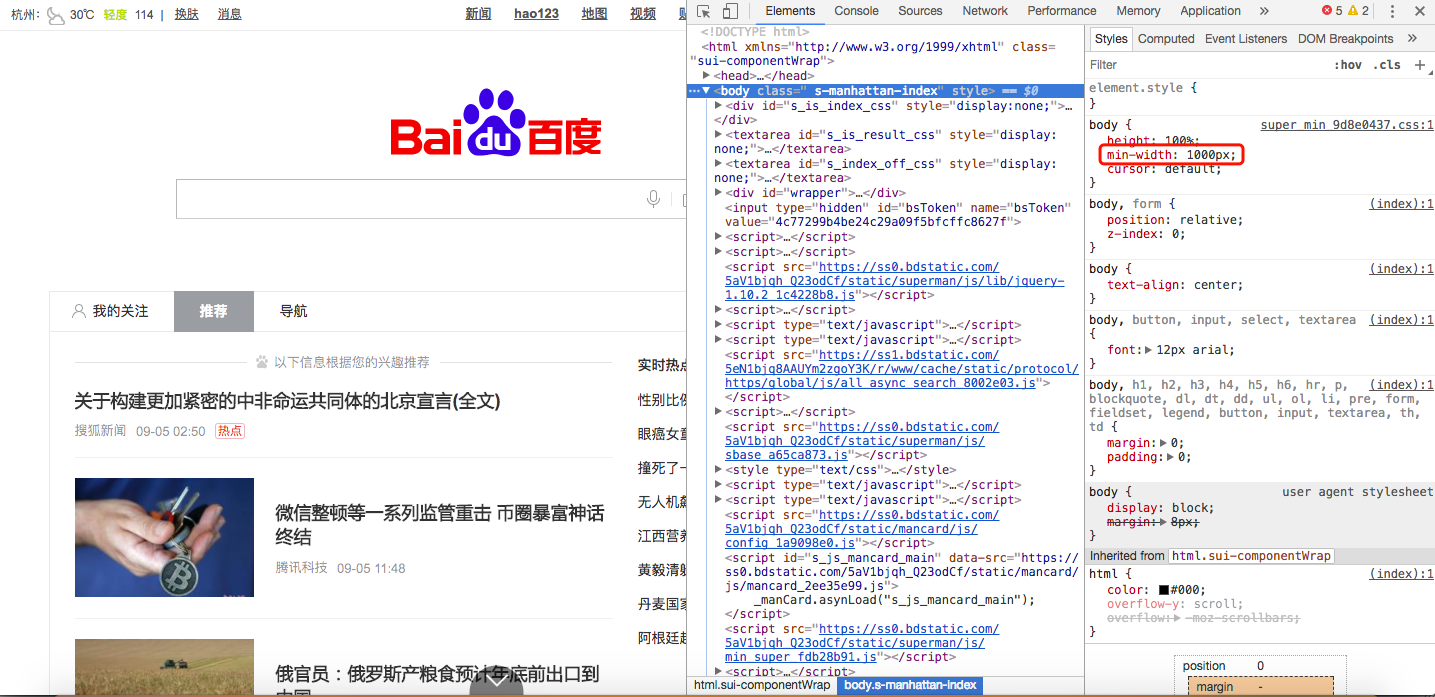Click the plus icon for new style rule
The width and height of the screenshot is (1435, 697).
[1419, 65]
